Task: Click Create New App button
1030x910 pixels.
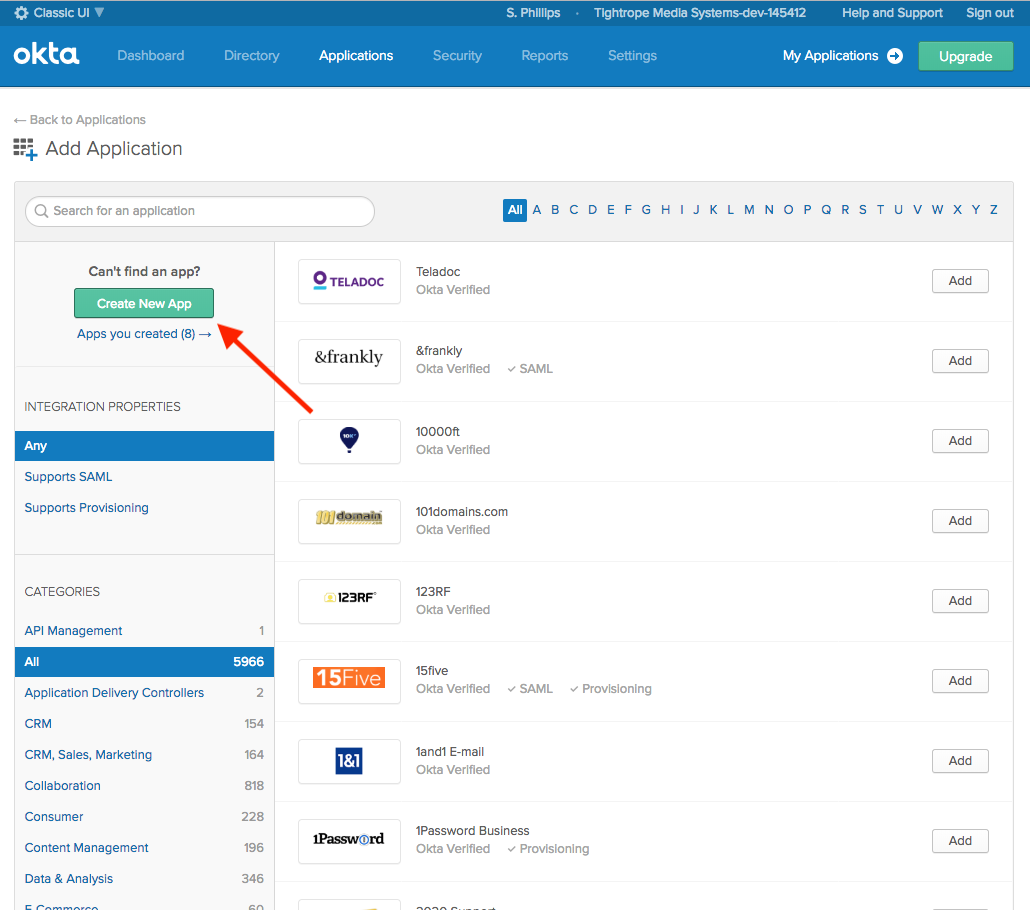Action: [144, 304]
